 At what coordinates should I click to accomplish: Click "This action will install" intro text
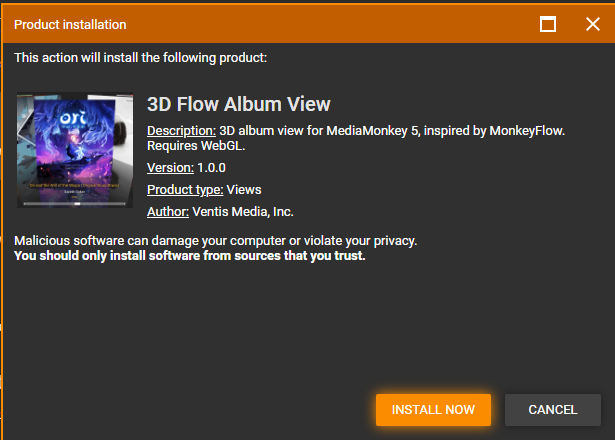click(140, 58)
